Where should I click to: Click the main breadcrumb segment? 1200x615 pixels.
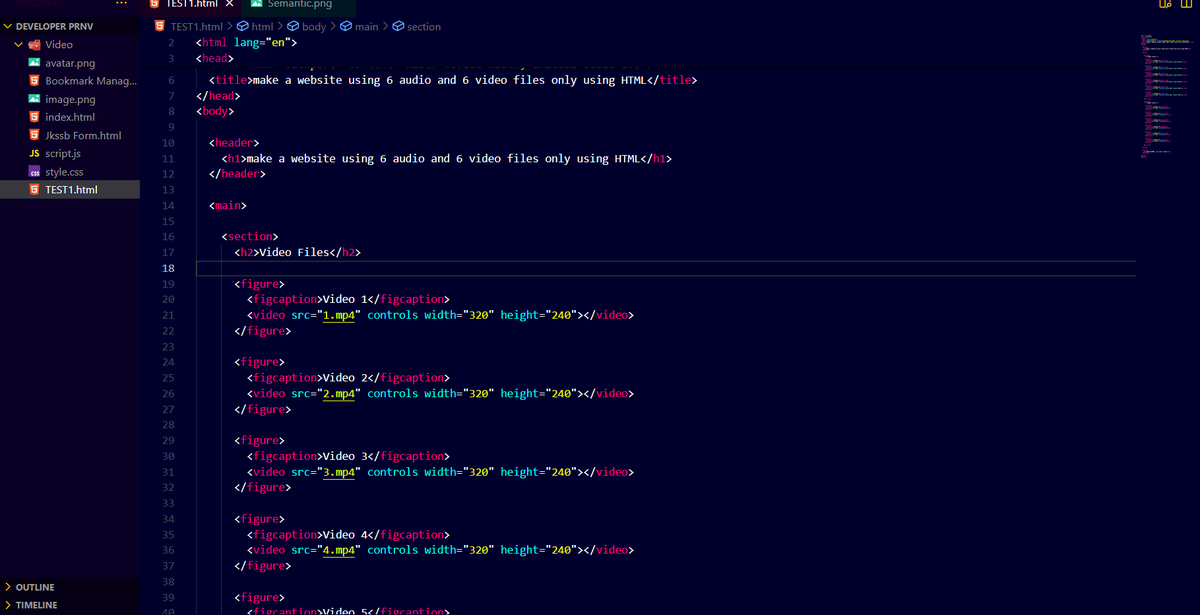tap(367, 27)
